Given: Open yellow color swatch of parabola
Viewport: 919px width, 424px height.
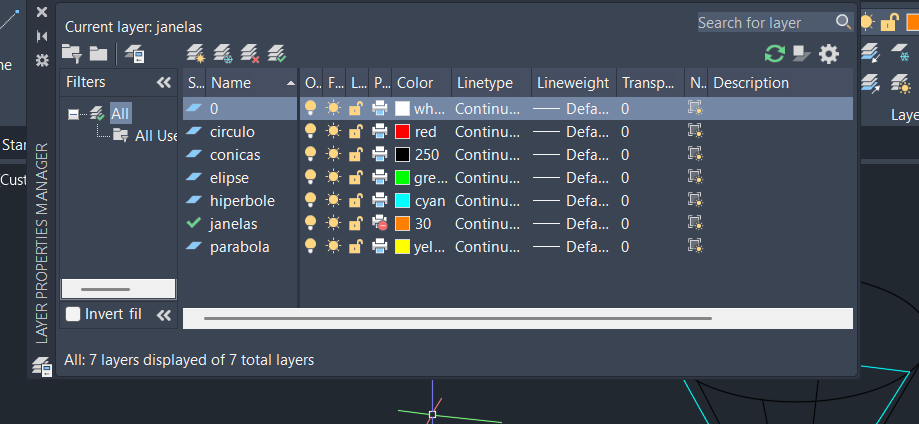Looking at the screenshot, I should (x=402, y=246).
